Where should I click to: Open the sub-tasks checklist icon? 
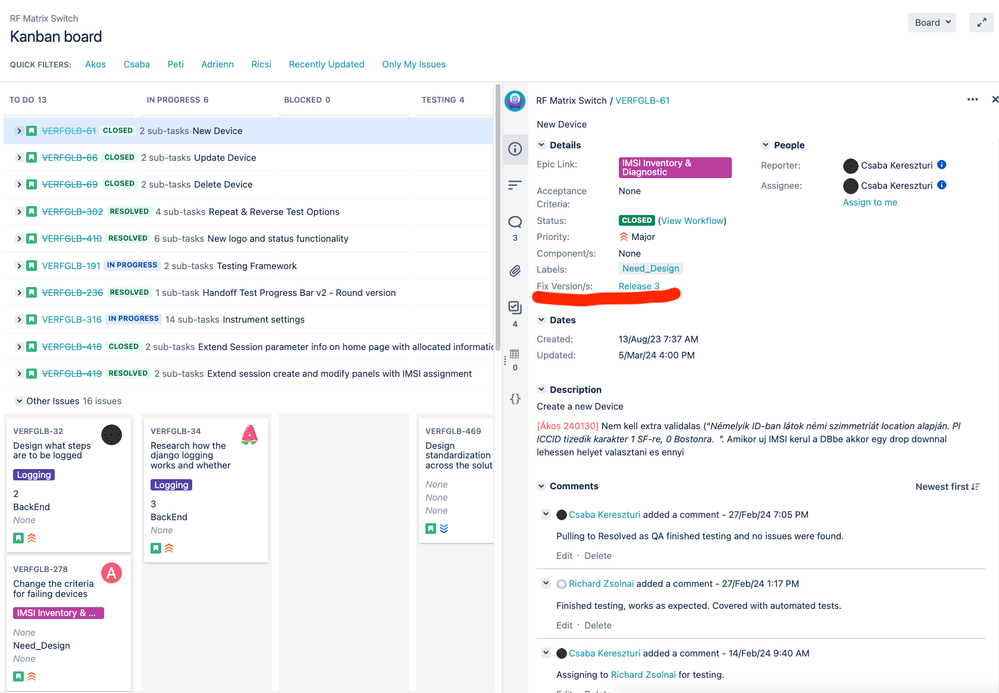(515, 308)
